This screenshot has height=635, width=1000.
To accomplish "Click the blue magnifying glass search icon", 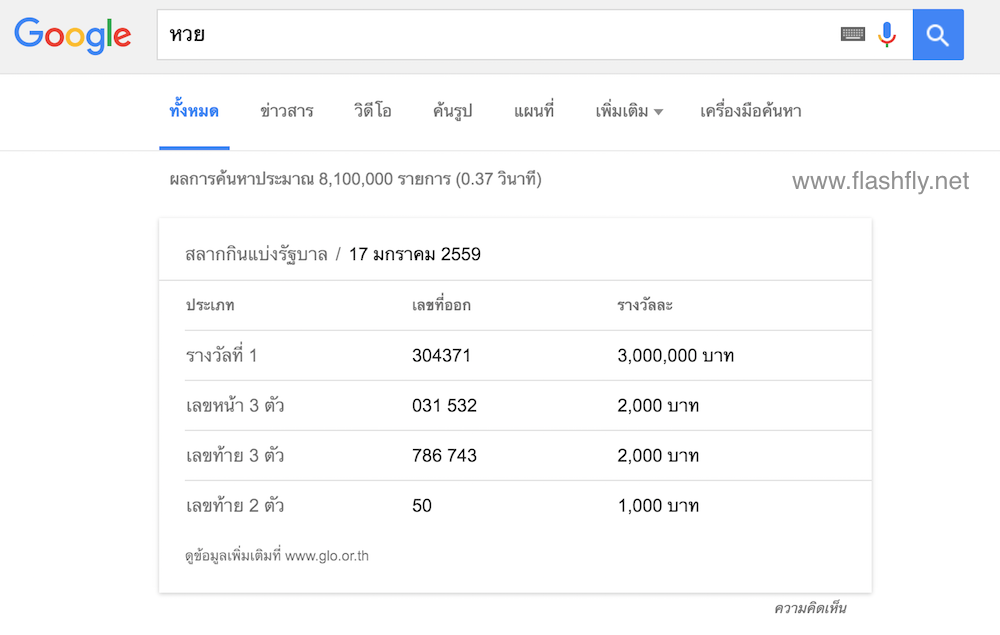I will pyautogui.click(x=937, y=33).
